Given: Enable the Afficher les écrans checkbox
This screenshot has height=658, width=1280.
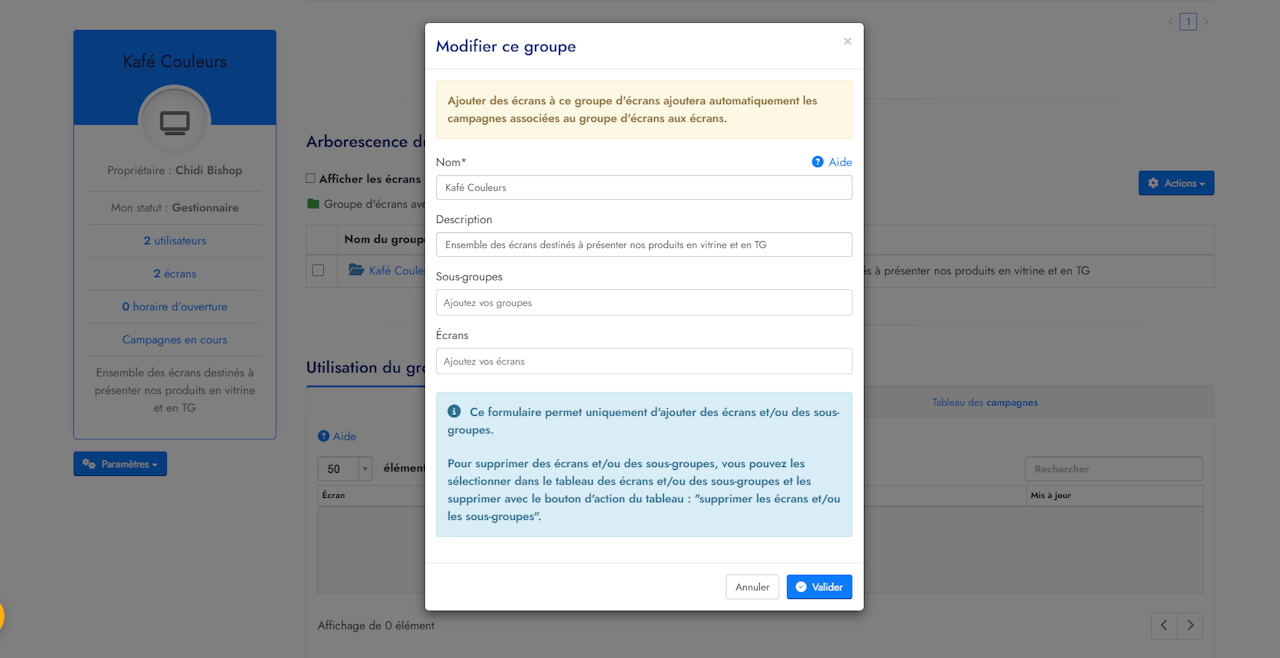Looking at the screenshot, I should pos(311,179).
